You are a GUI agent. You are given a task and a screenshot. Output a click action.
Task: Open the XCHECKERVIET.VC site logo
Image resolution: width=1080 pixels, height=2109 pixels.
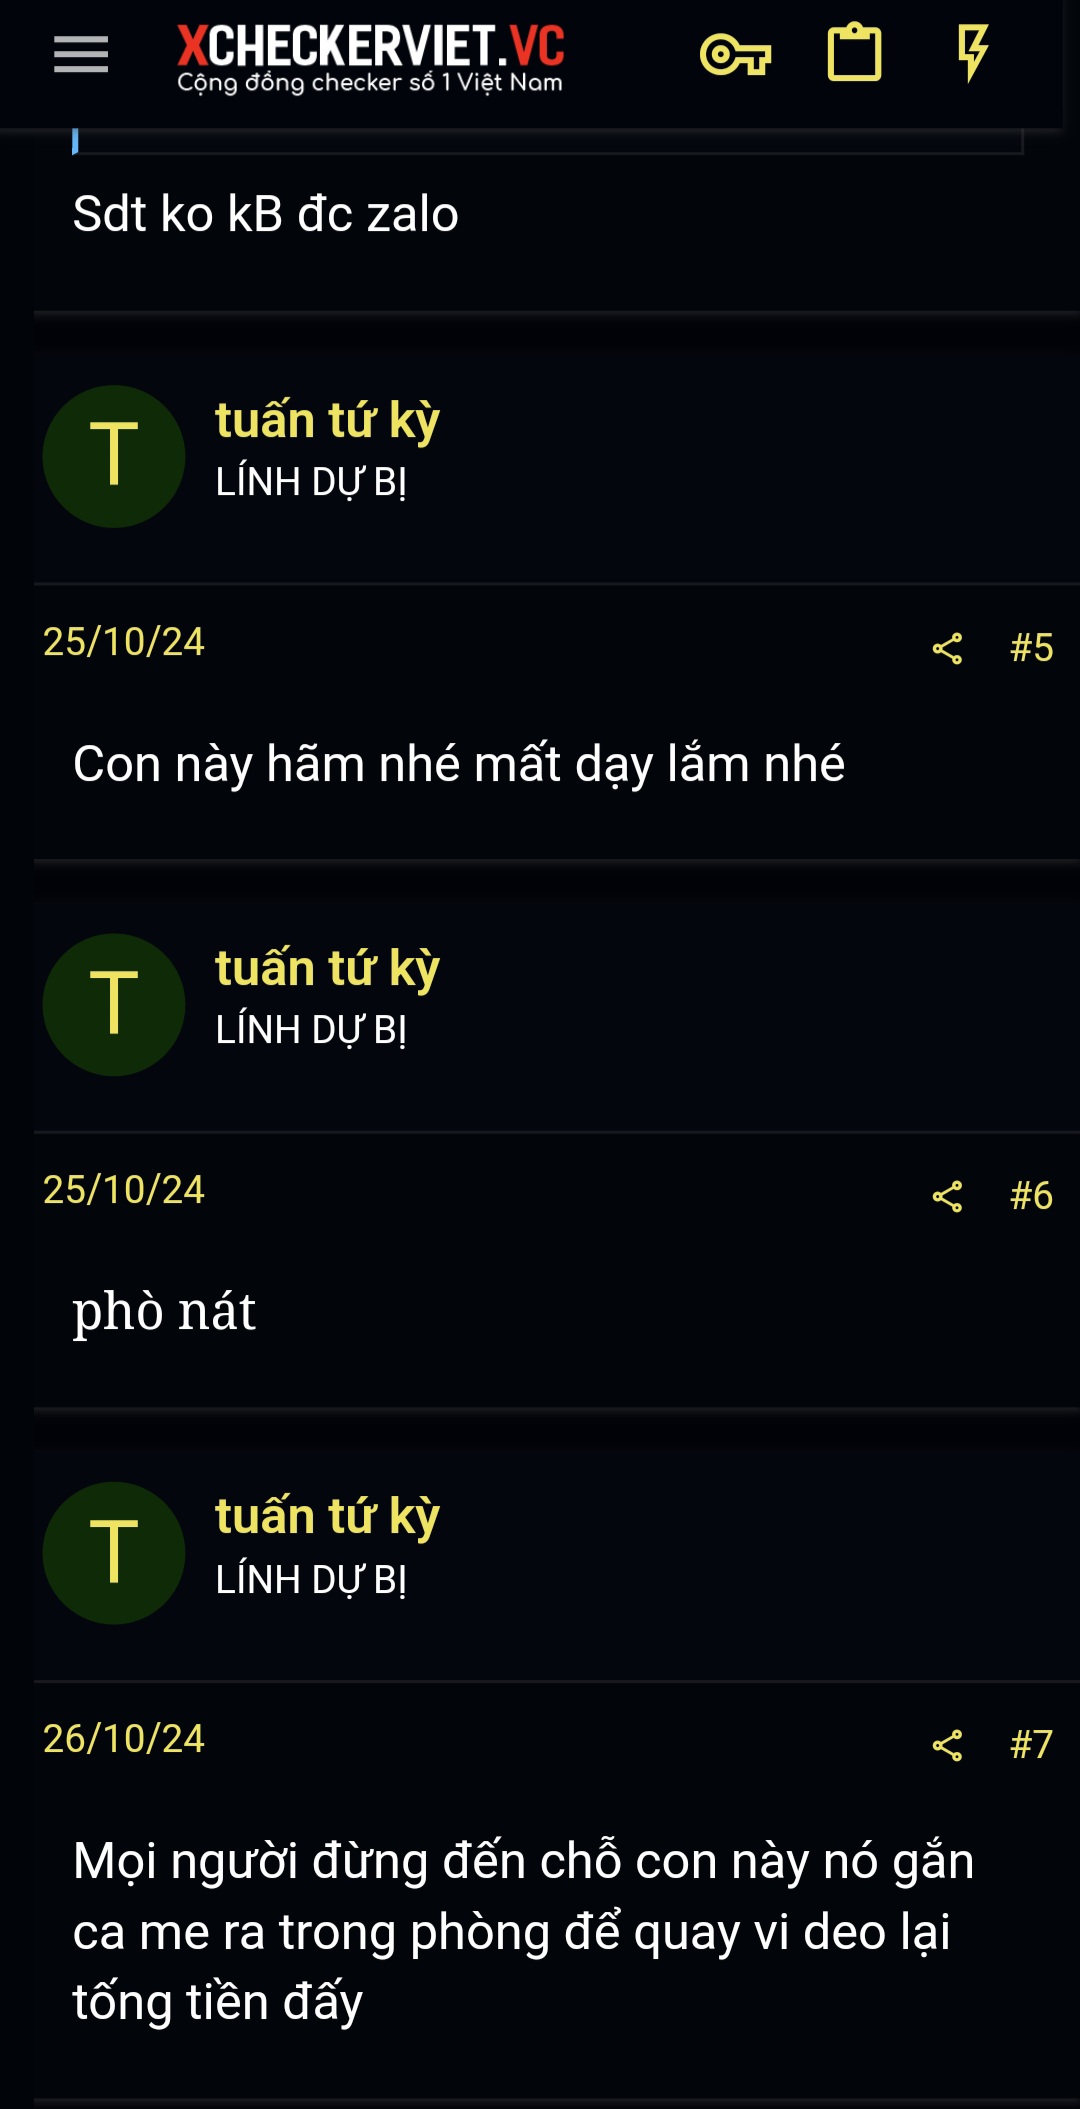(x=371, y=59)
